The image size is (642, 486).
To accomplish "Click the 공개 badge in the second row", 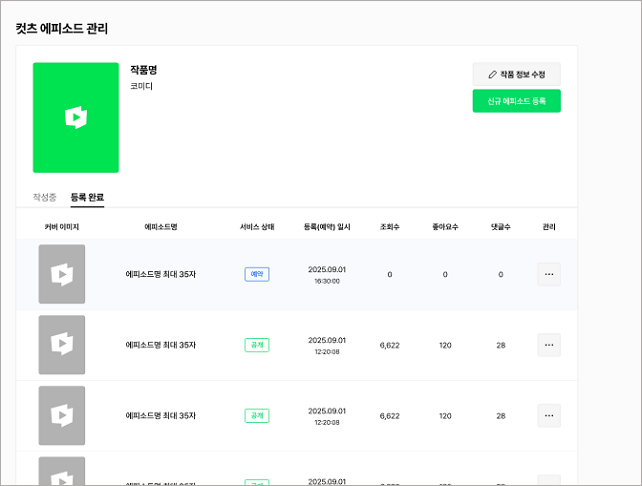I will pos(257,345).
